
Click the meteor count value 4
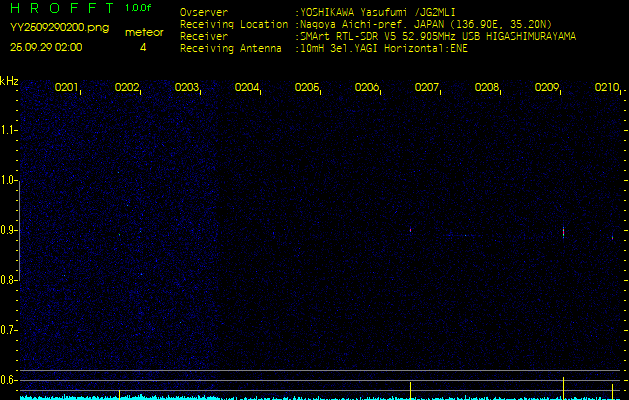coord(143,47)
